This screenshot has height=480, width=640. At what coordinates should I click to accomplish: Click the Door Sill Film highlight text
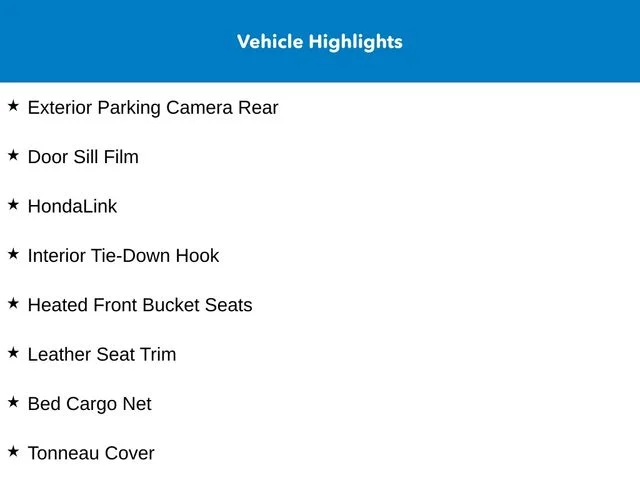(83, 157)
